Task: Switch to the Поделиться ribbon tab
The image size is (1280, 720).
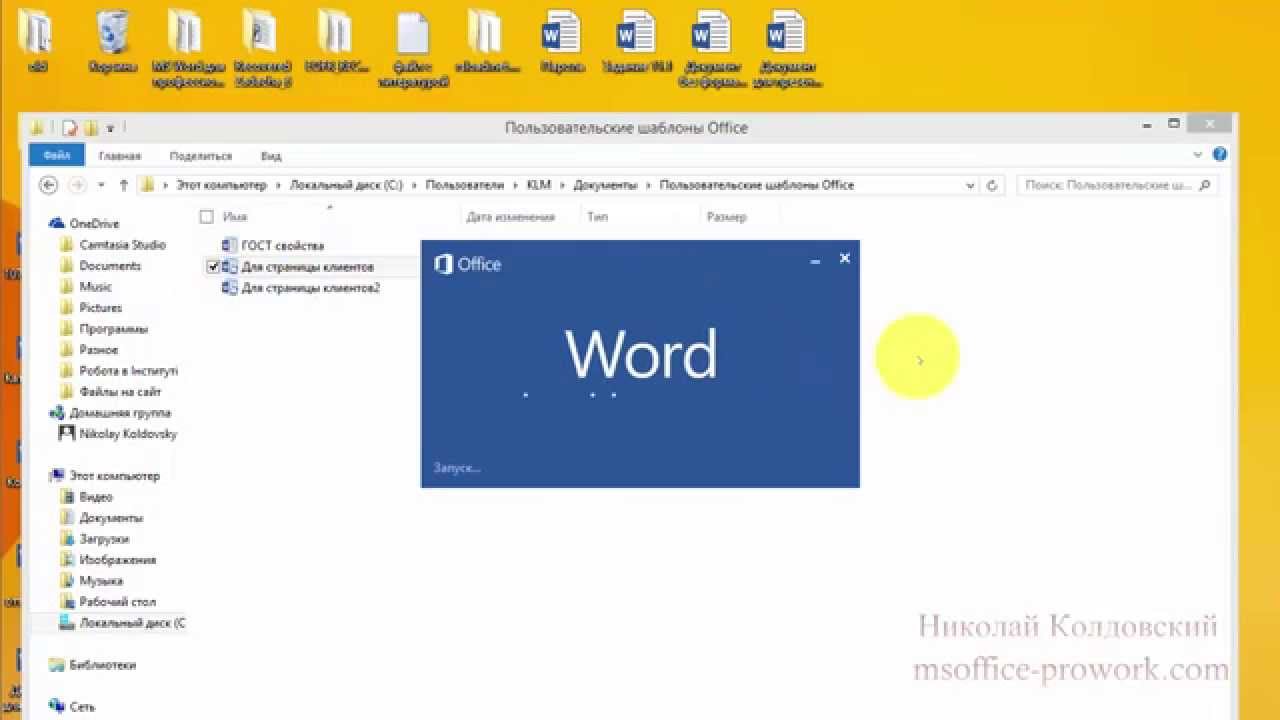Action: (x=201, y=156)
